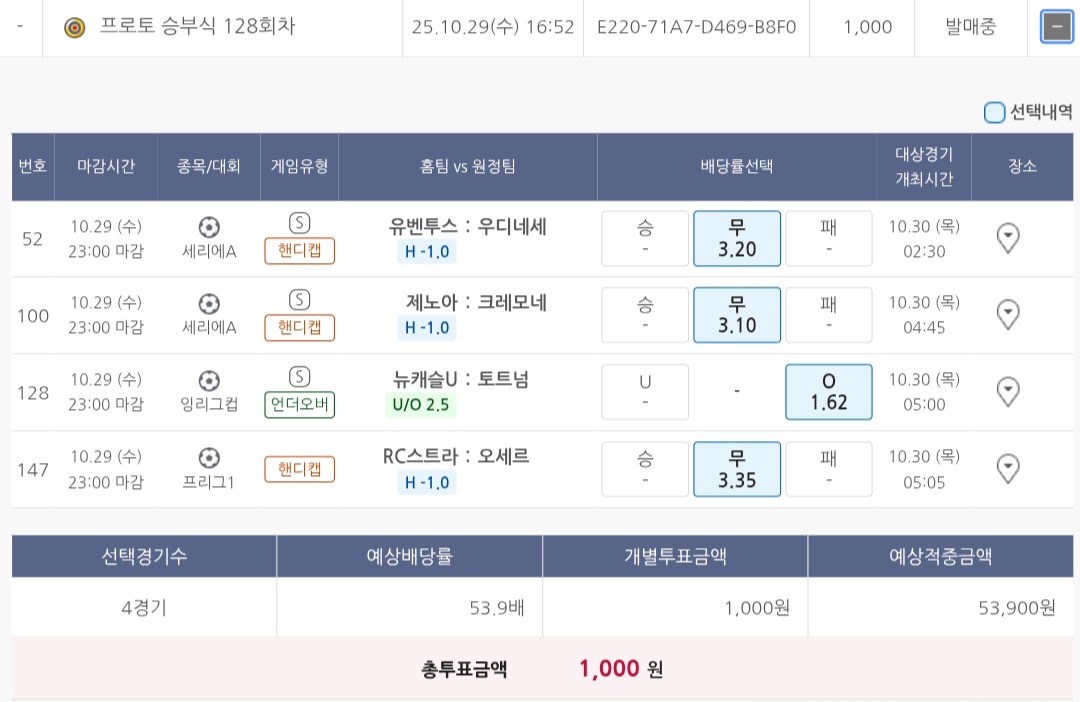Click the Proto target icon in header
The height and width of the screenshot is (702, 1080).
pos(74,27)
